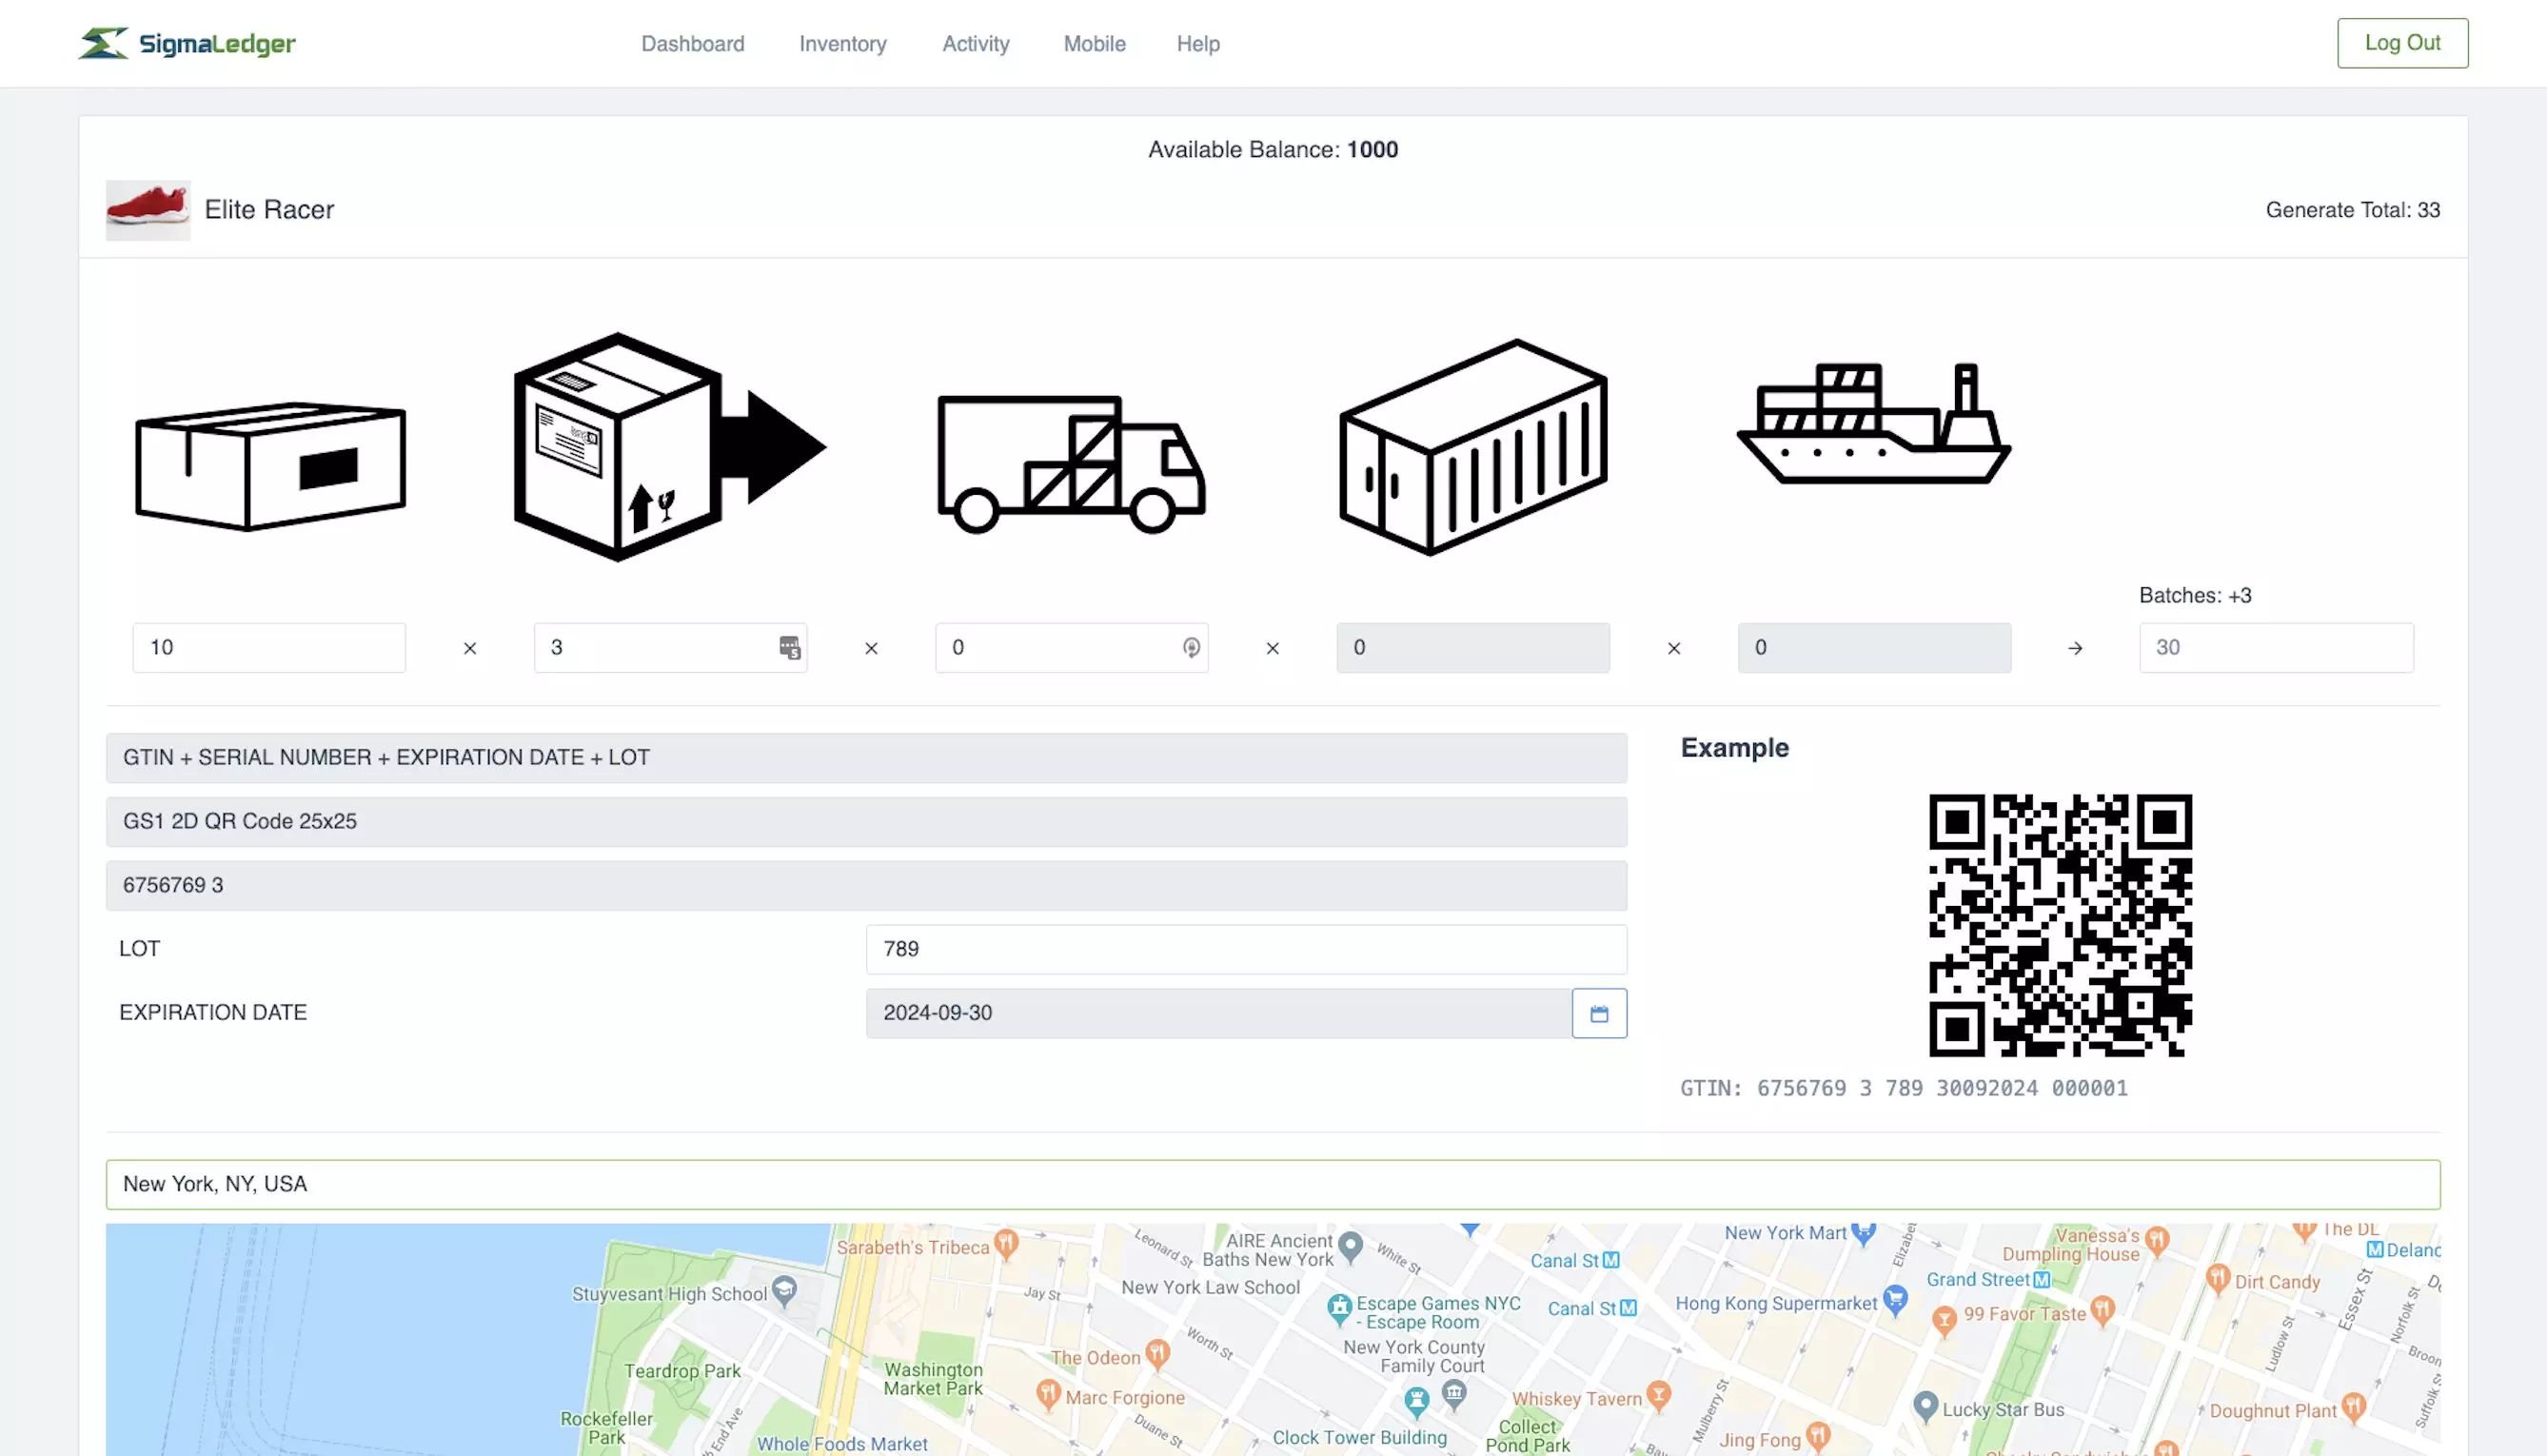Image resolution: width=2547 pixels, height=1456 pixels.
Task: Click the 6756769 3 GTIN field
Action: pyautogui.click(x=866, y=886)
